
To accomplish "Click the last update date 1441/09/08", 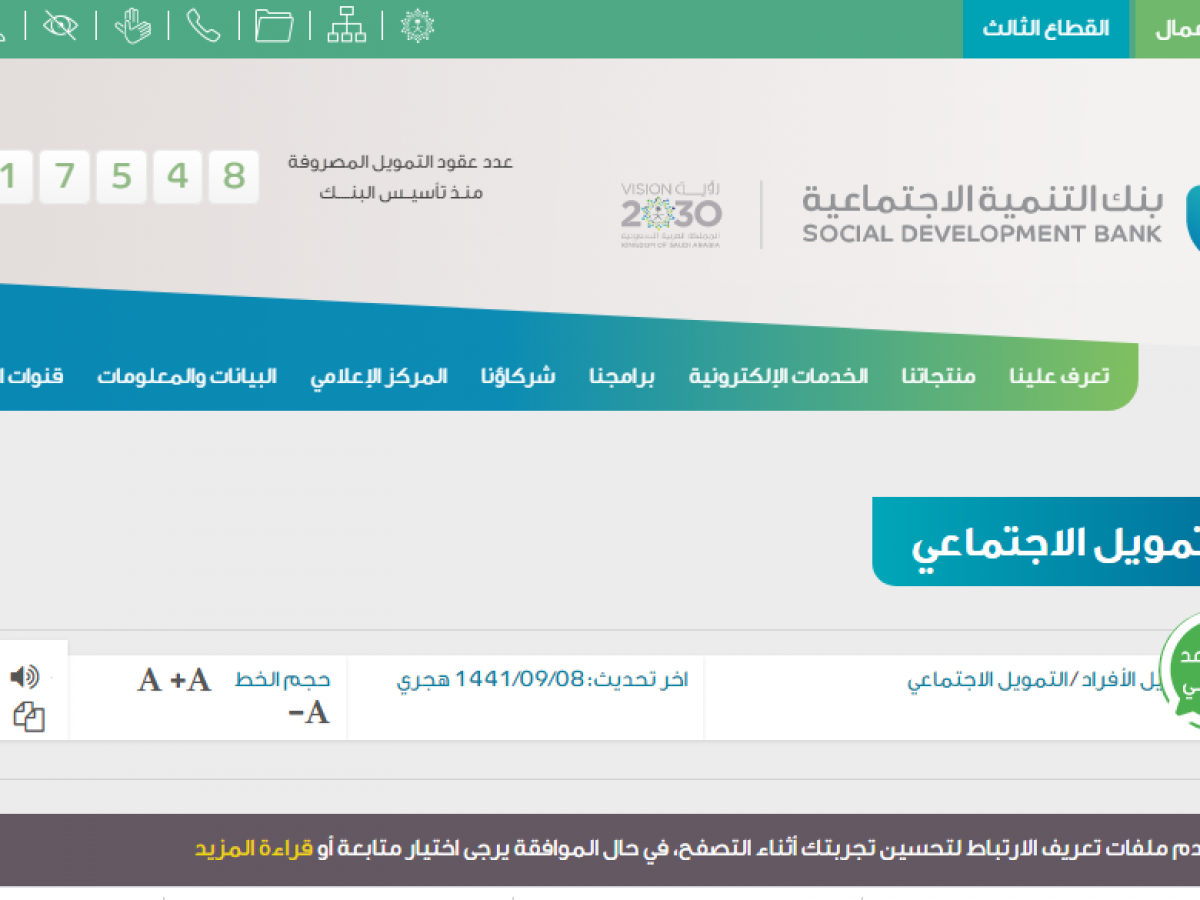I will coord(519,680).
